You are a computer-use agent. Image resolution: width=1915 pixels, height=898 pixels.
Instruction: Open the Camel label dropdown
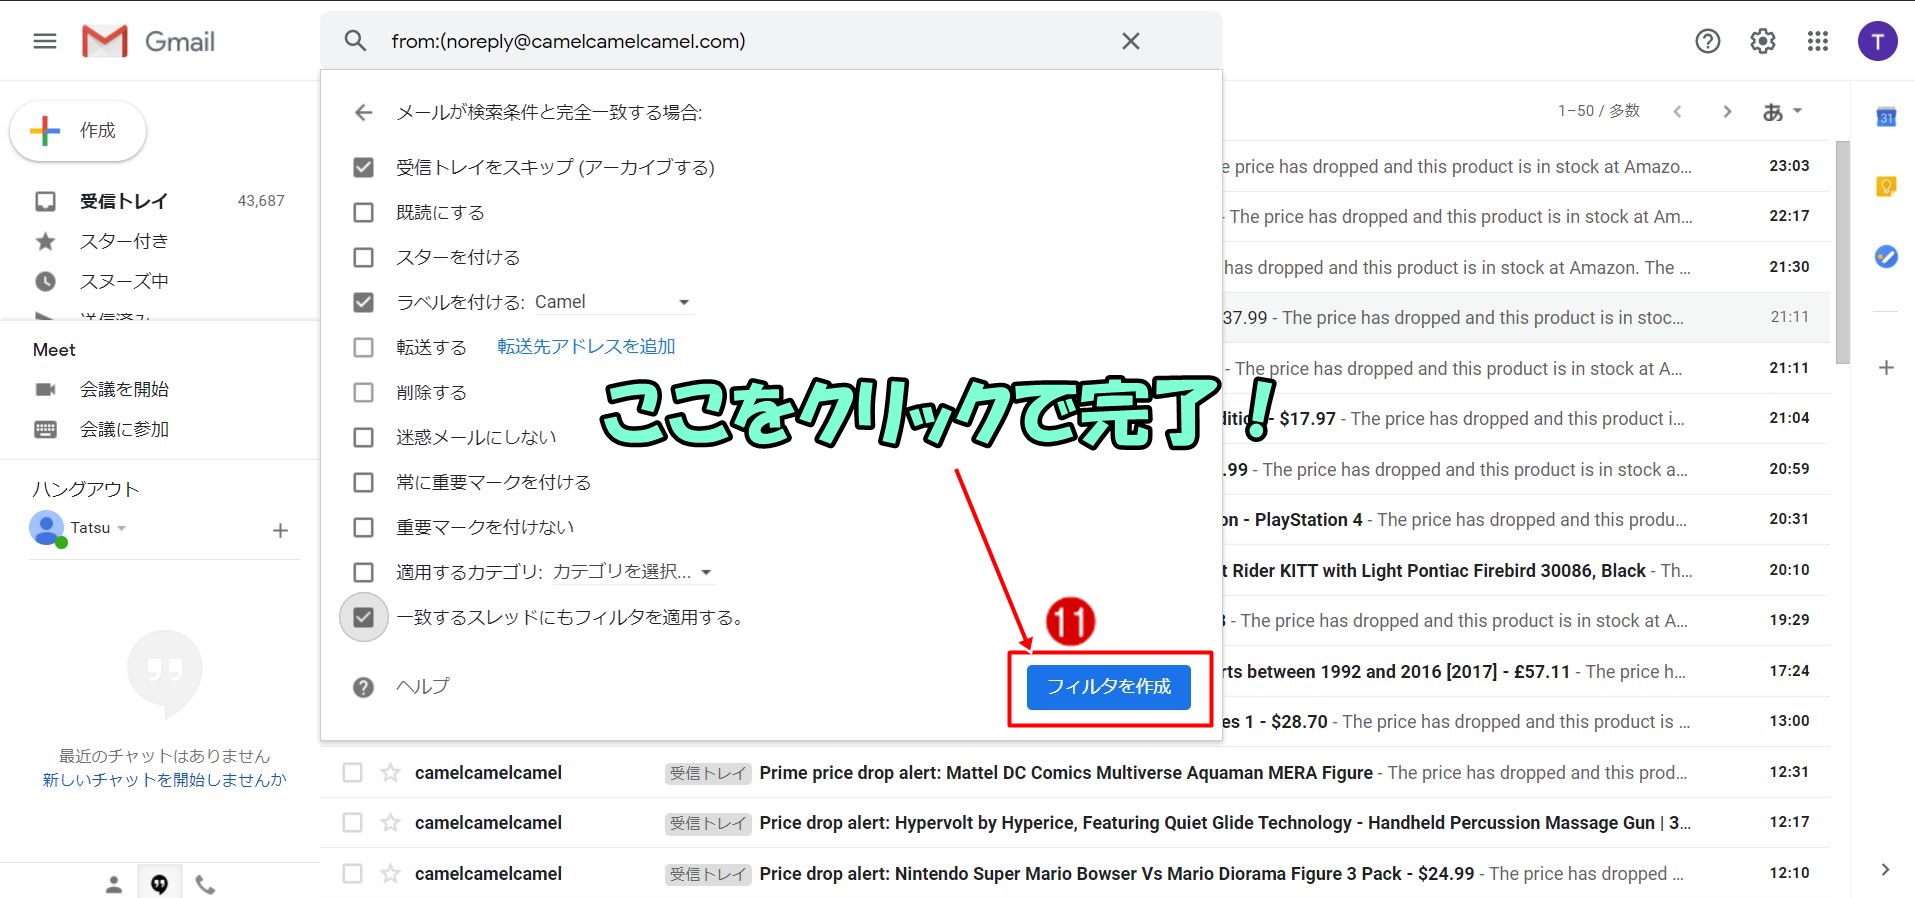[x=612, y=302]
